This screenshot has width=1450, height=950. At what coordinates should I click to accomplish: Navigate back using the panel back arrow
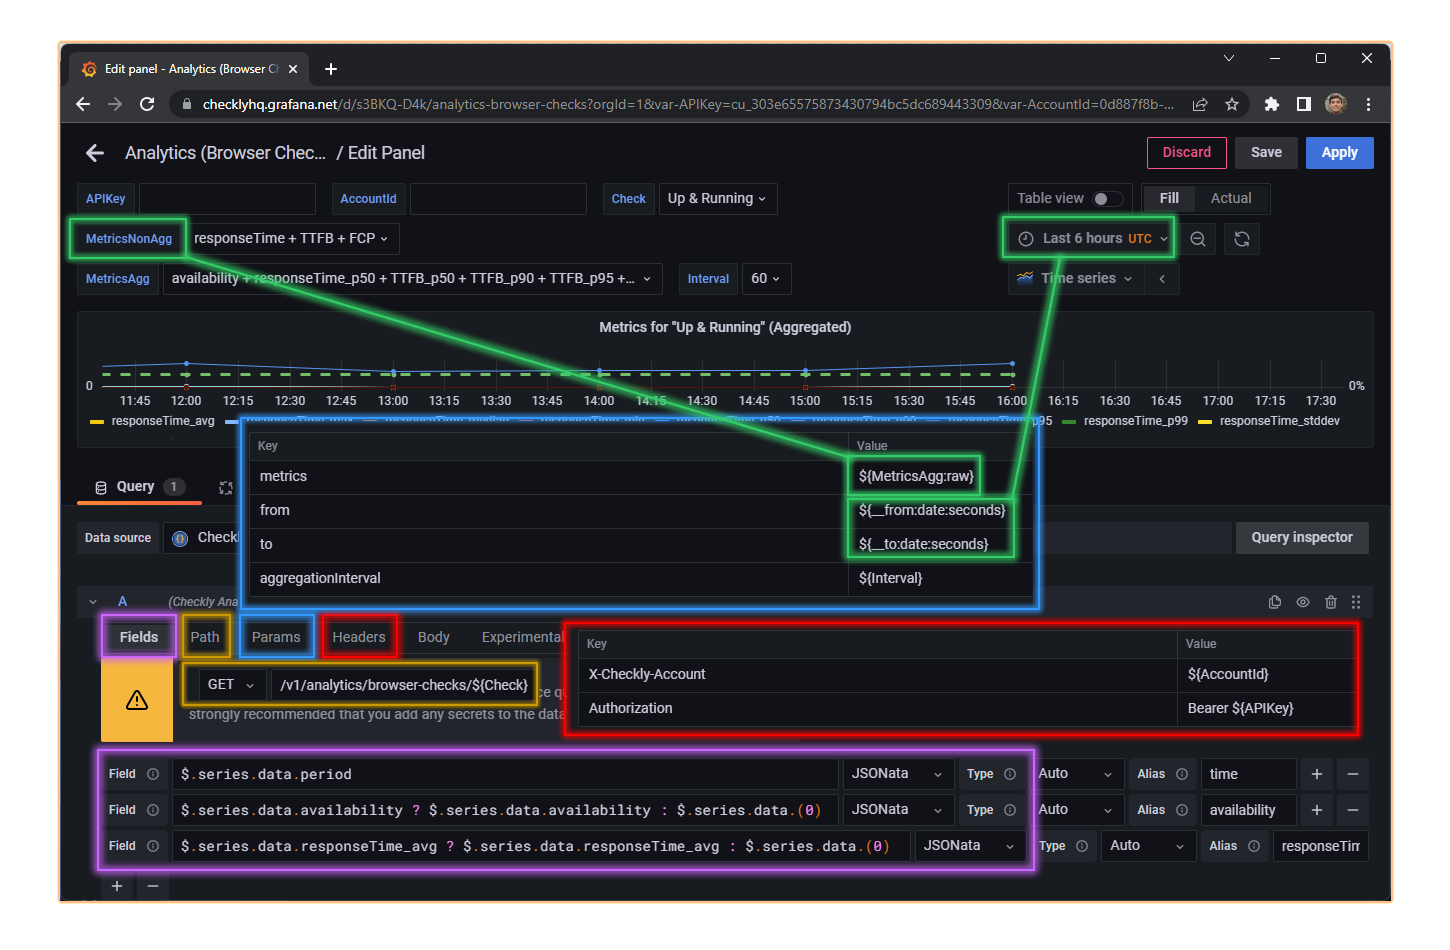(94, 153)
